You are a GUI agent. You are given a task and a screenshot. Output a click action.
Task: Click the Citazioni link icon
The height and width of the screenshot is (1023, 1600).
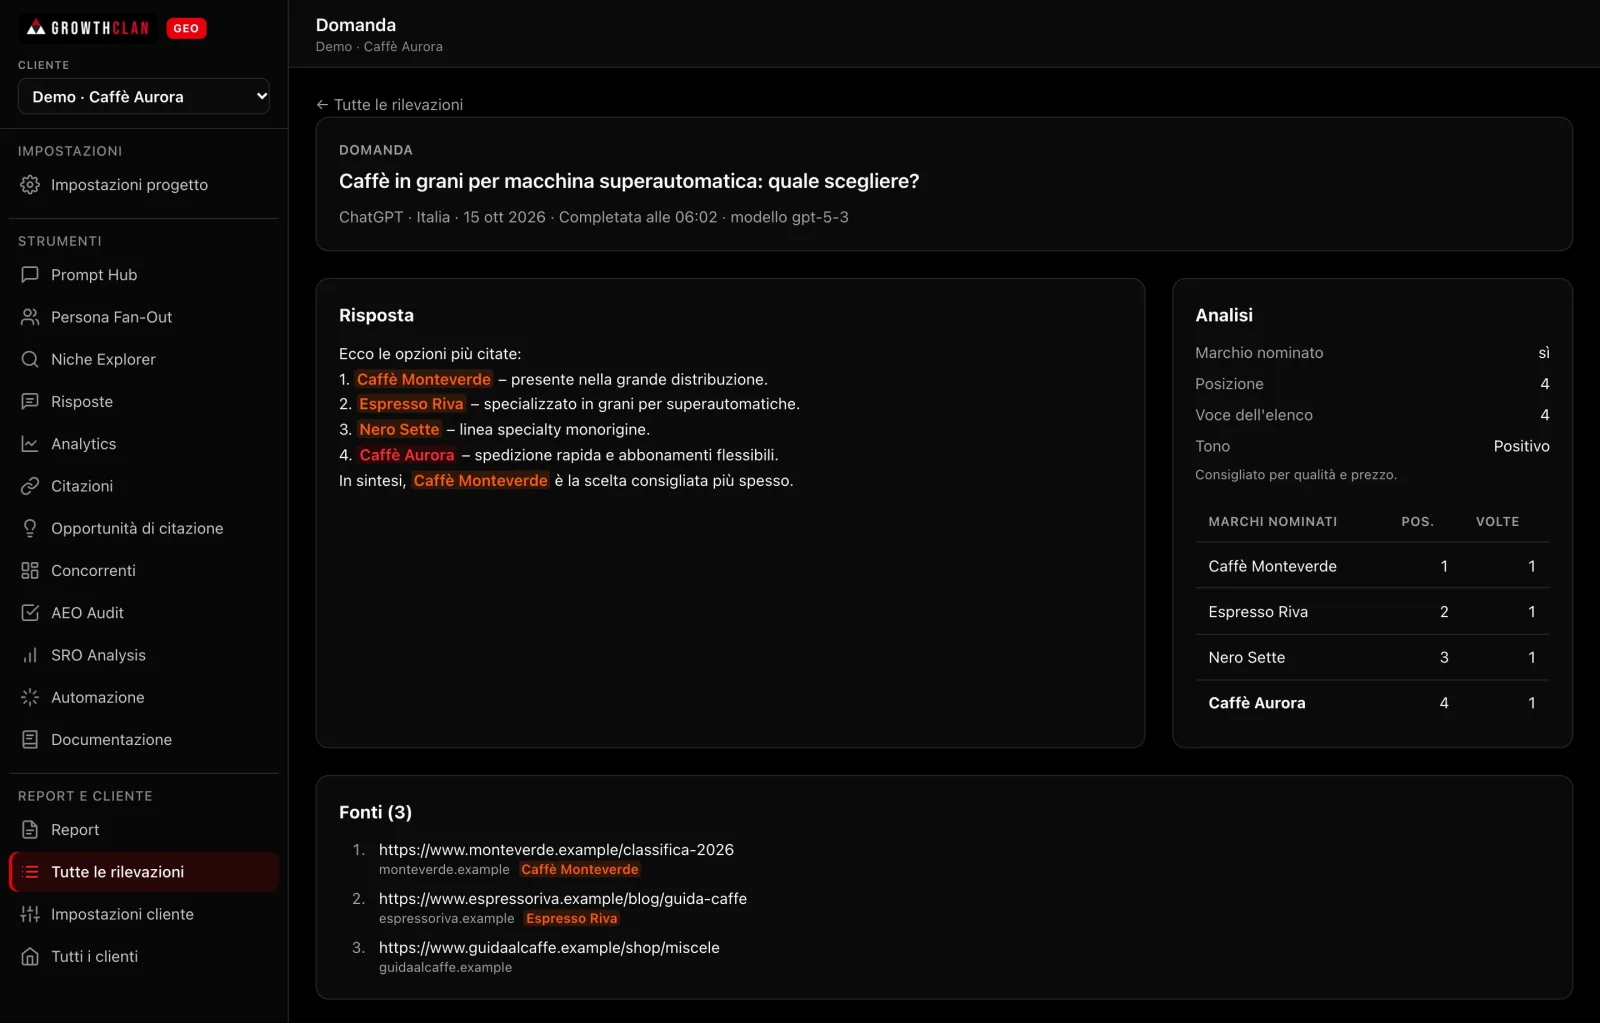click(x=30, y=486)
